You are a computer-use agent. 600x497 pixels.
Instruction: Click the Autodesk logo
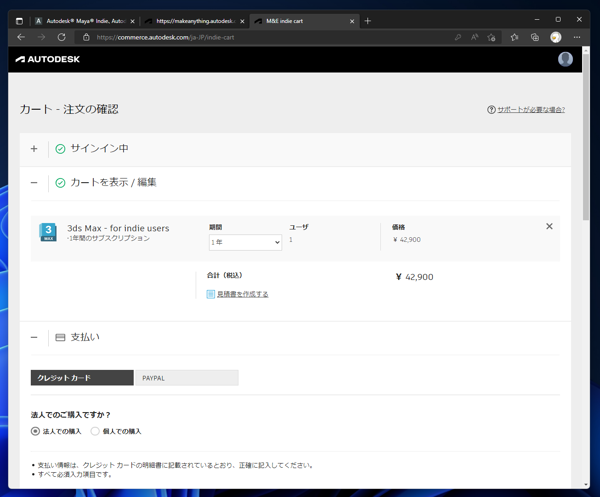pyautogui.click(x=48, y=59)
